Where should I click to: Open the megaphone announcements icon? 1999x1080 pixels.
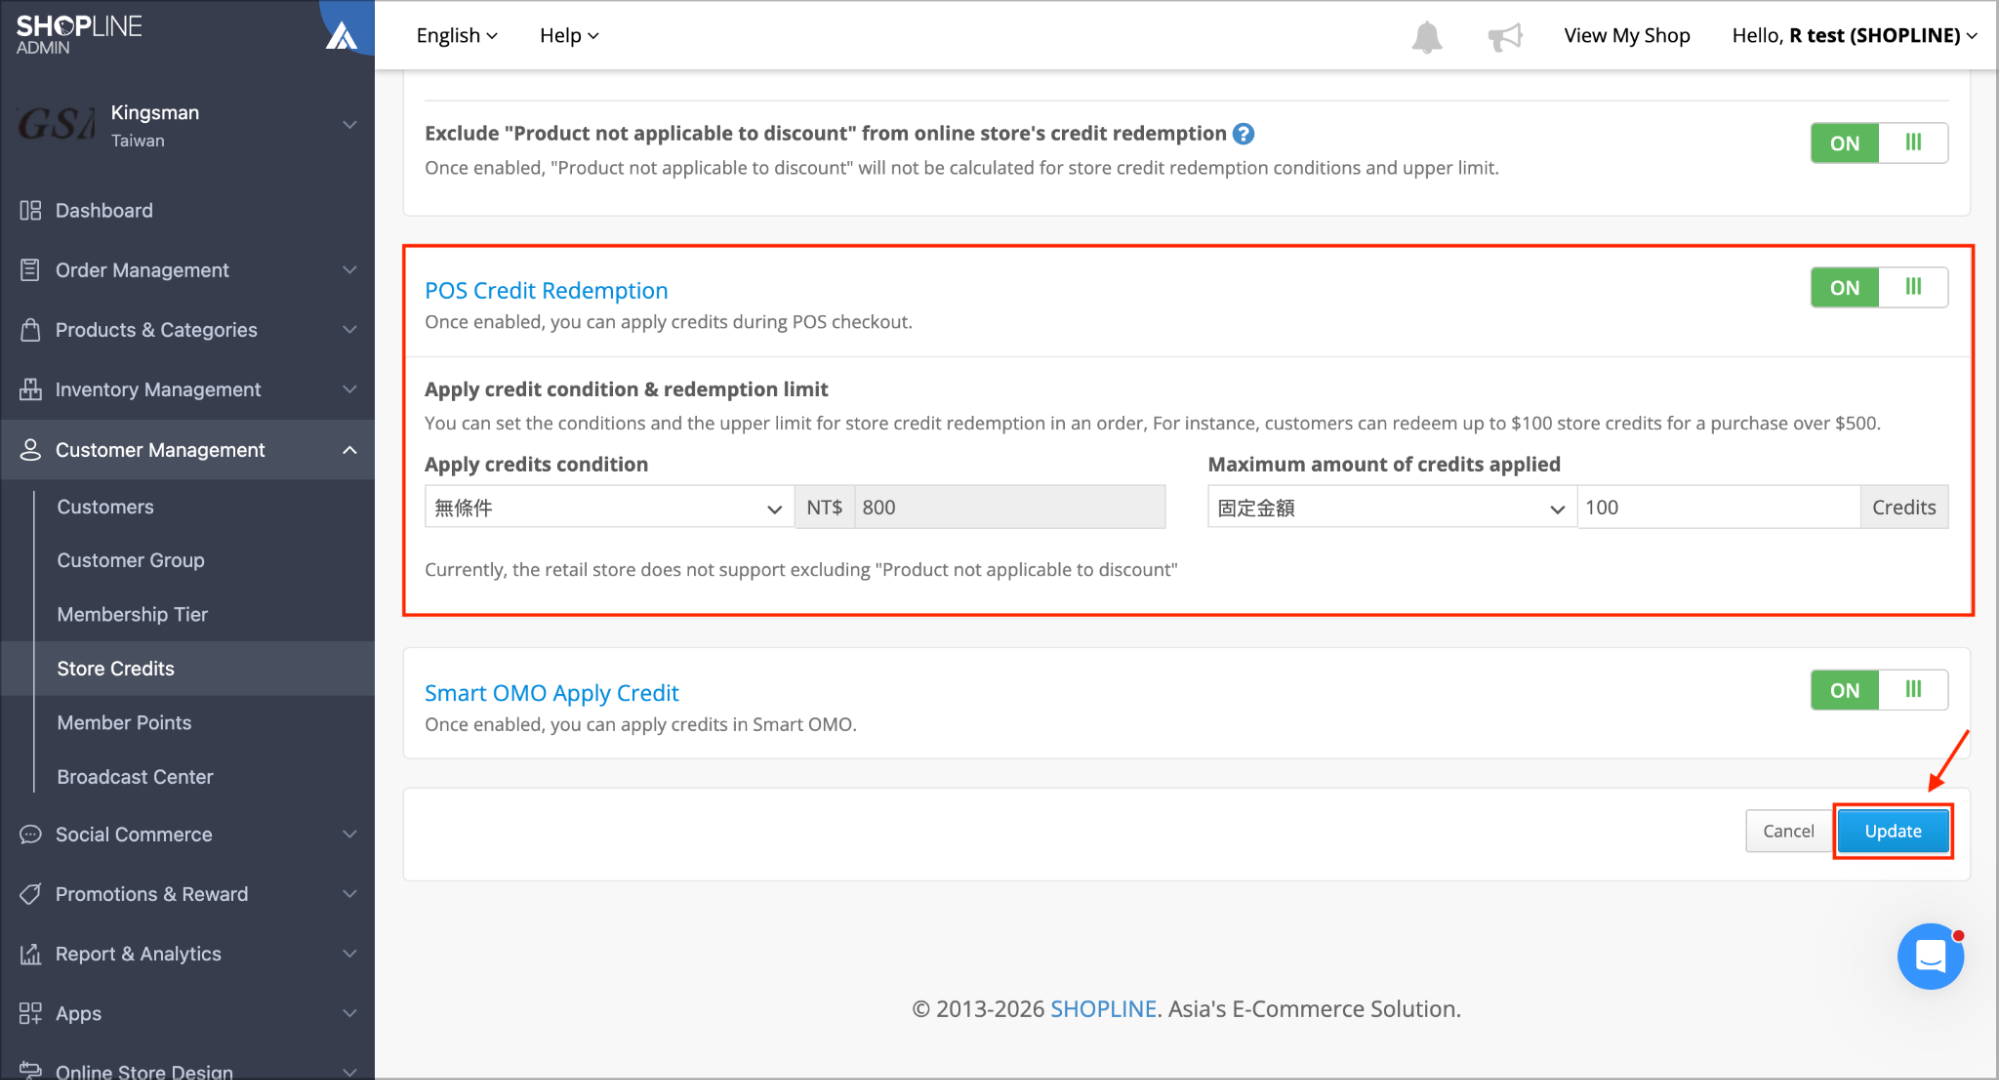pos(1505,37)
